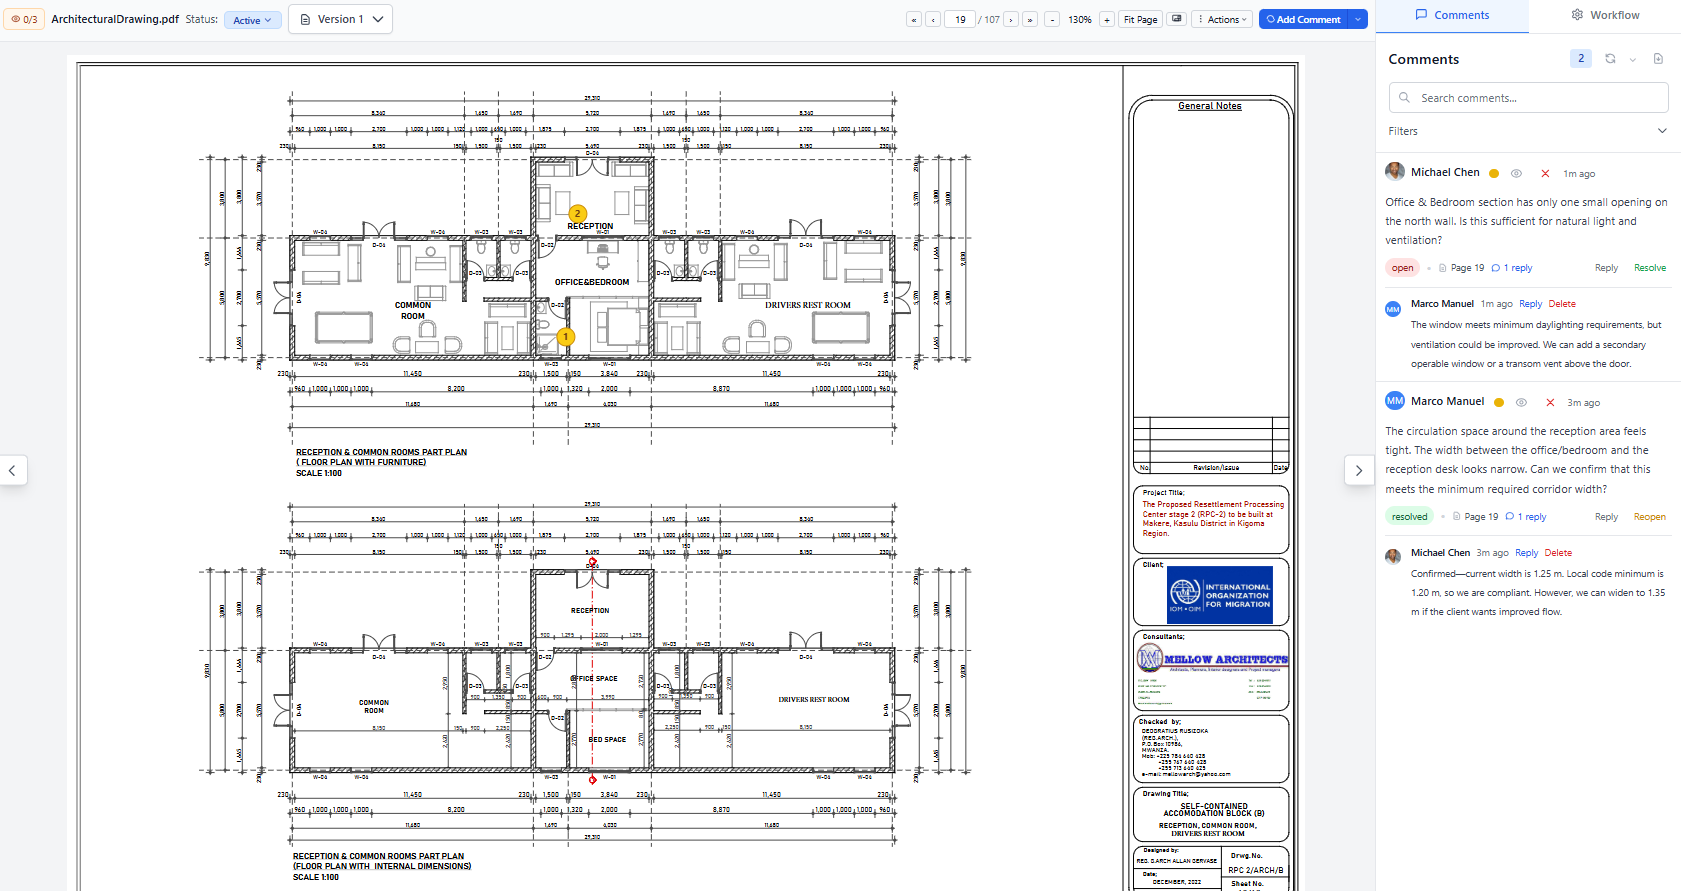Viewport: 1681px width, 891px height.
Task: Click the 130% zoom level text
Action: click(1080, 19)
